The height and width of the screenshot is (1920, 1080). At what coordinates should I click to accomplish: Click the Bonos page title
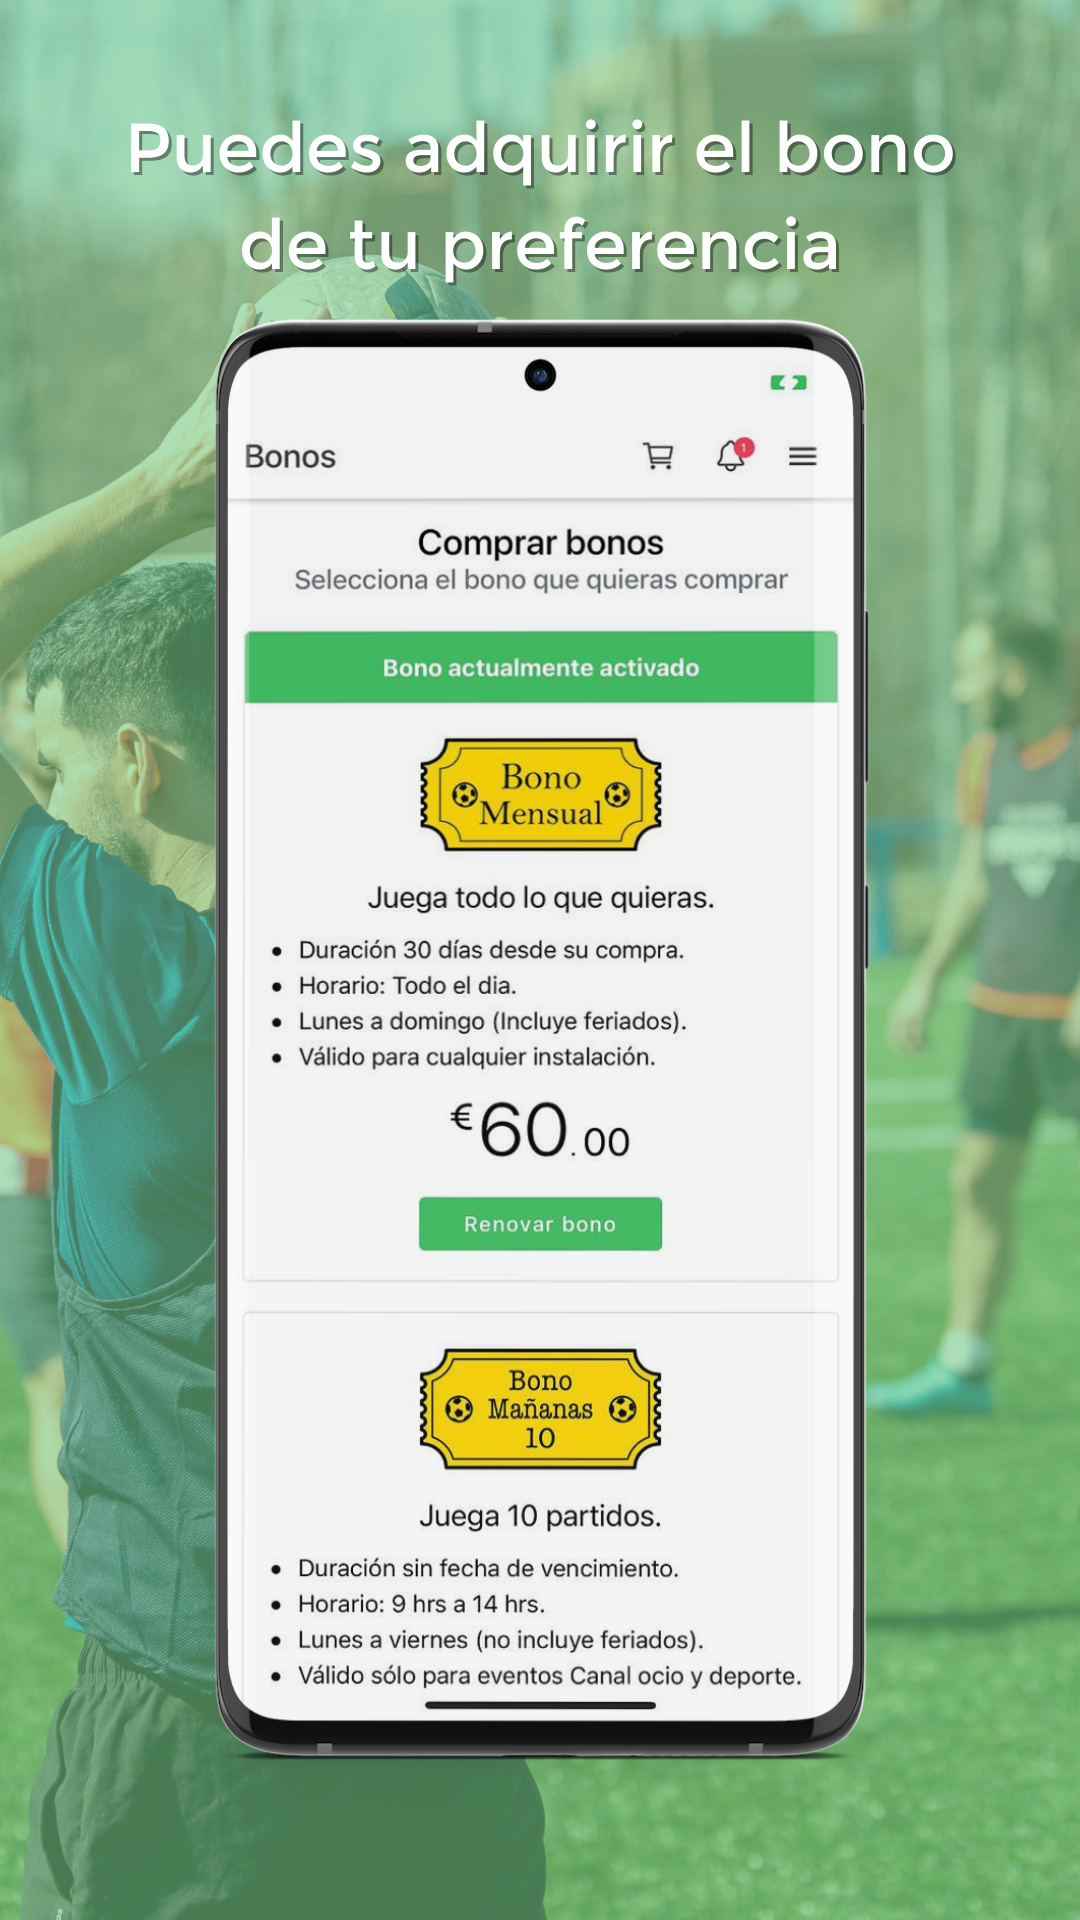click(290, 457)
